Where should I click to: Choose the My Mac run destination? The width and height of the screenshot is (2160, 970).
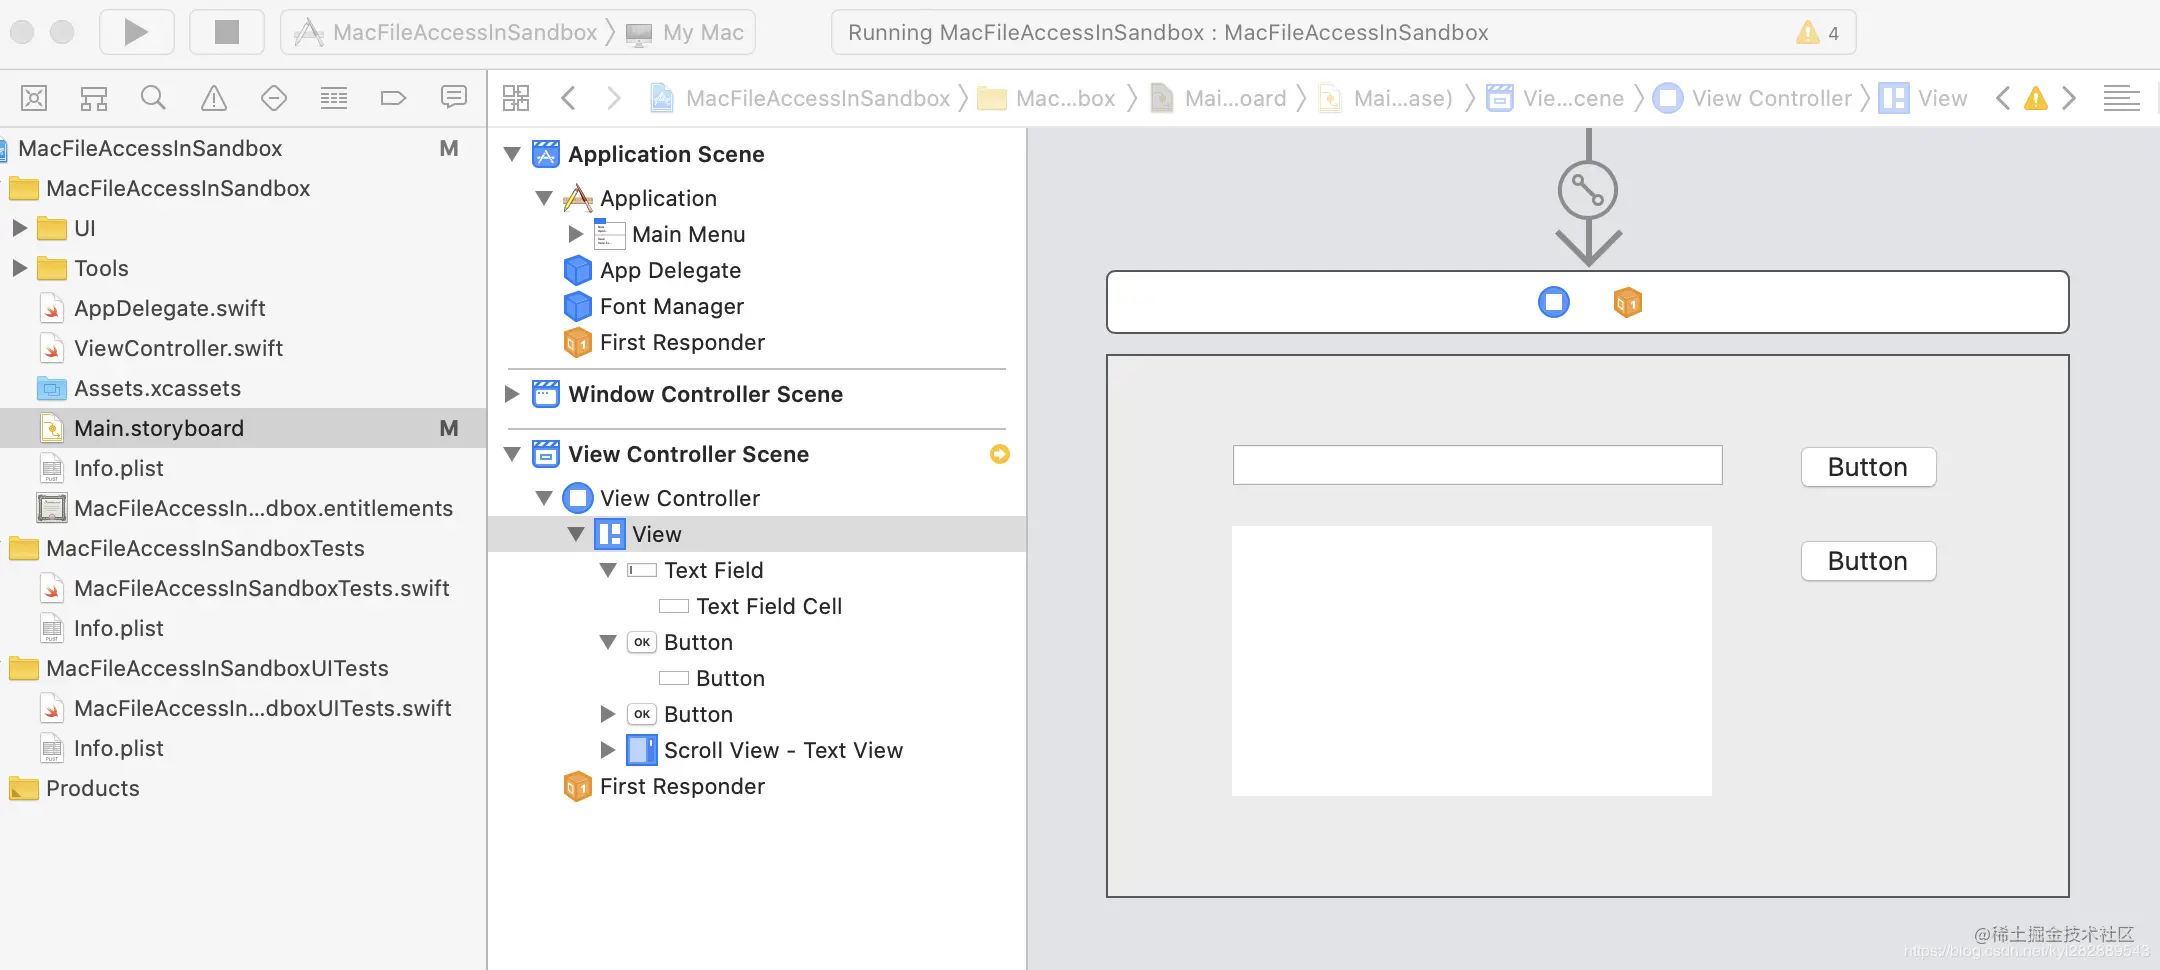click(x=685, y=32)
